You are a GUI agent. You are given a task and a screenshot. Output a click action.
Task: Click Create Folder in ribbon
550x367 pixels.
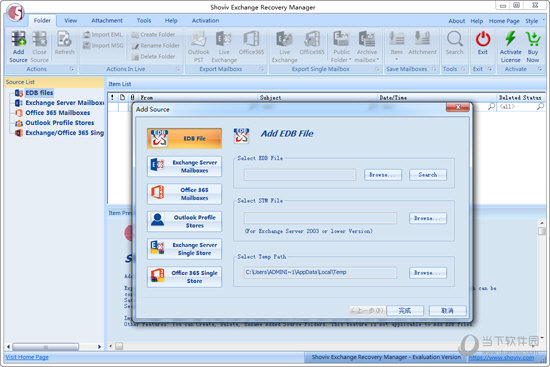[x=153, y=34]
